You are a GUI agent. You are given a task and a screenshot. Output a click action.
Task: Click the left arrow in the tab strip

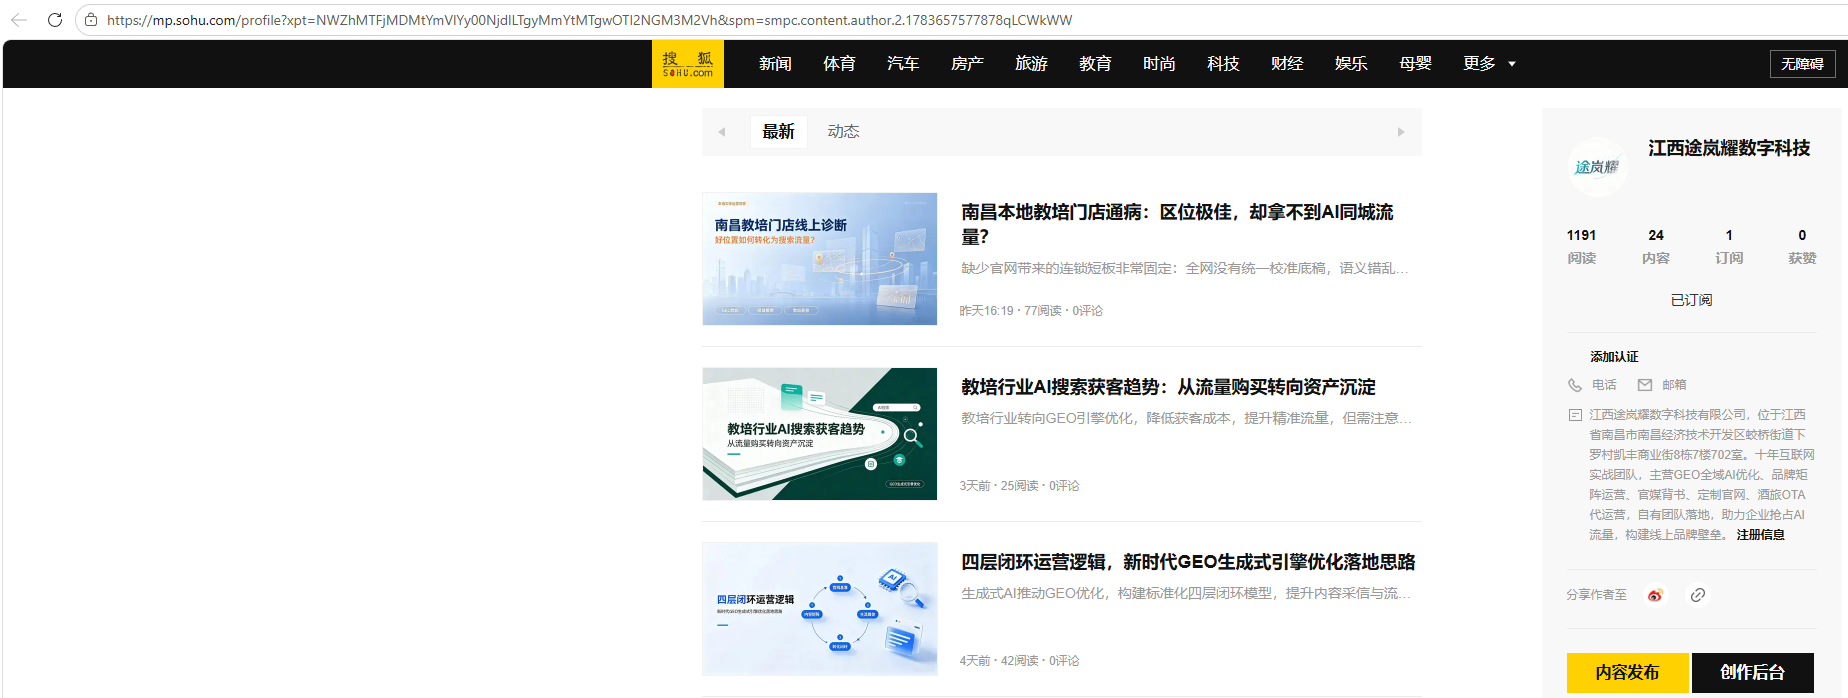(721, 132)
